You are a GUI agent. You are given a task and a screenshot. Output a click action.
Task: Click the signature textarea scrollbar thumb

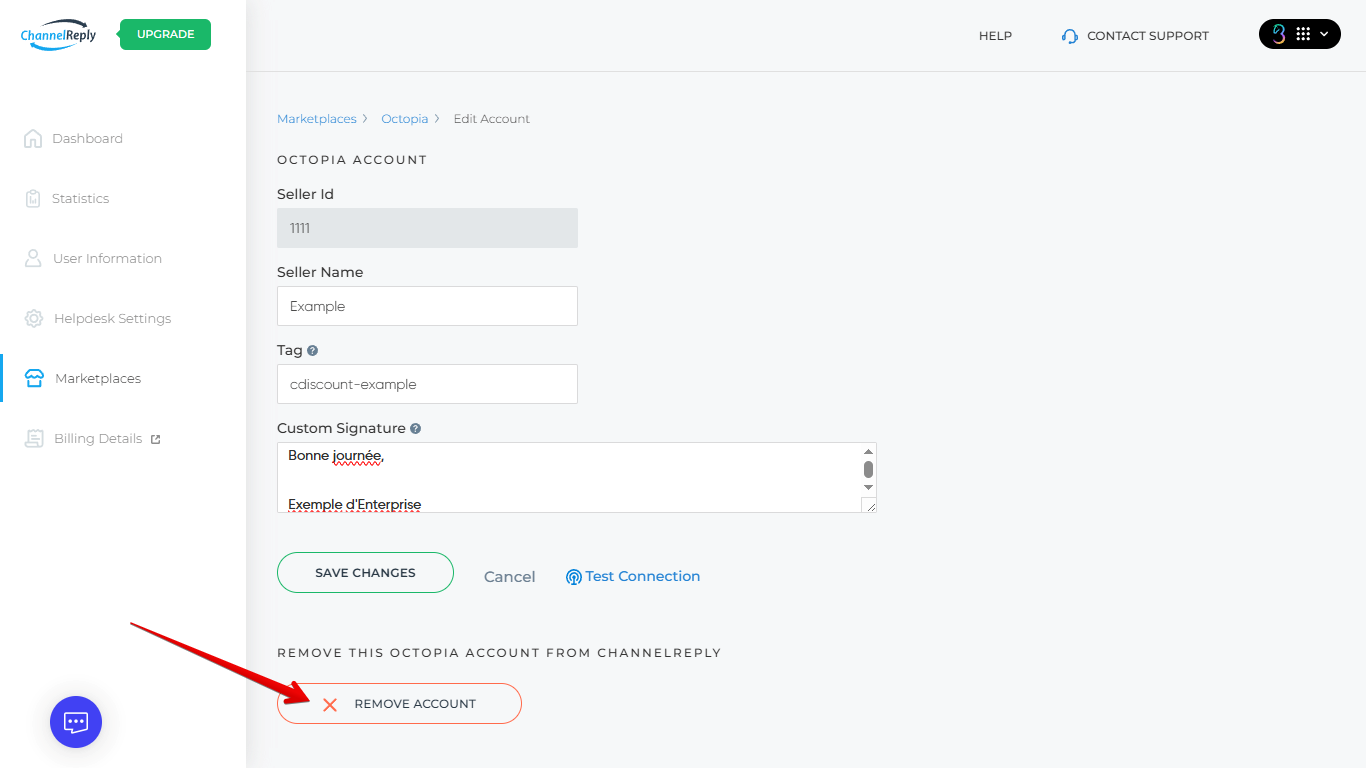[868, 469]
